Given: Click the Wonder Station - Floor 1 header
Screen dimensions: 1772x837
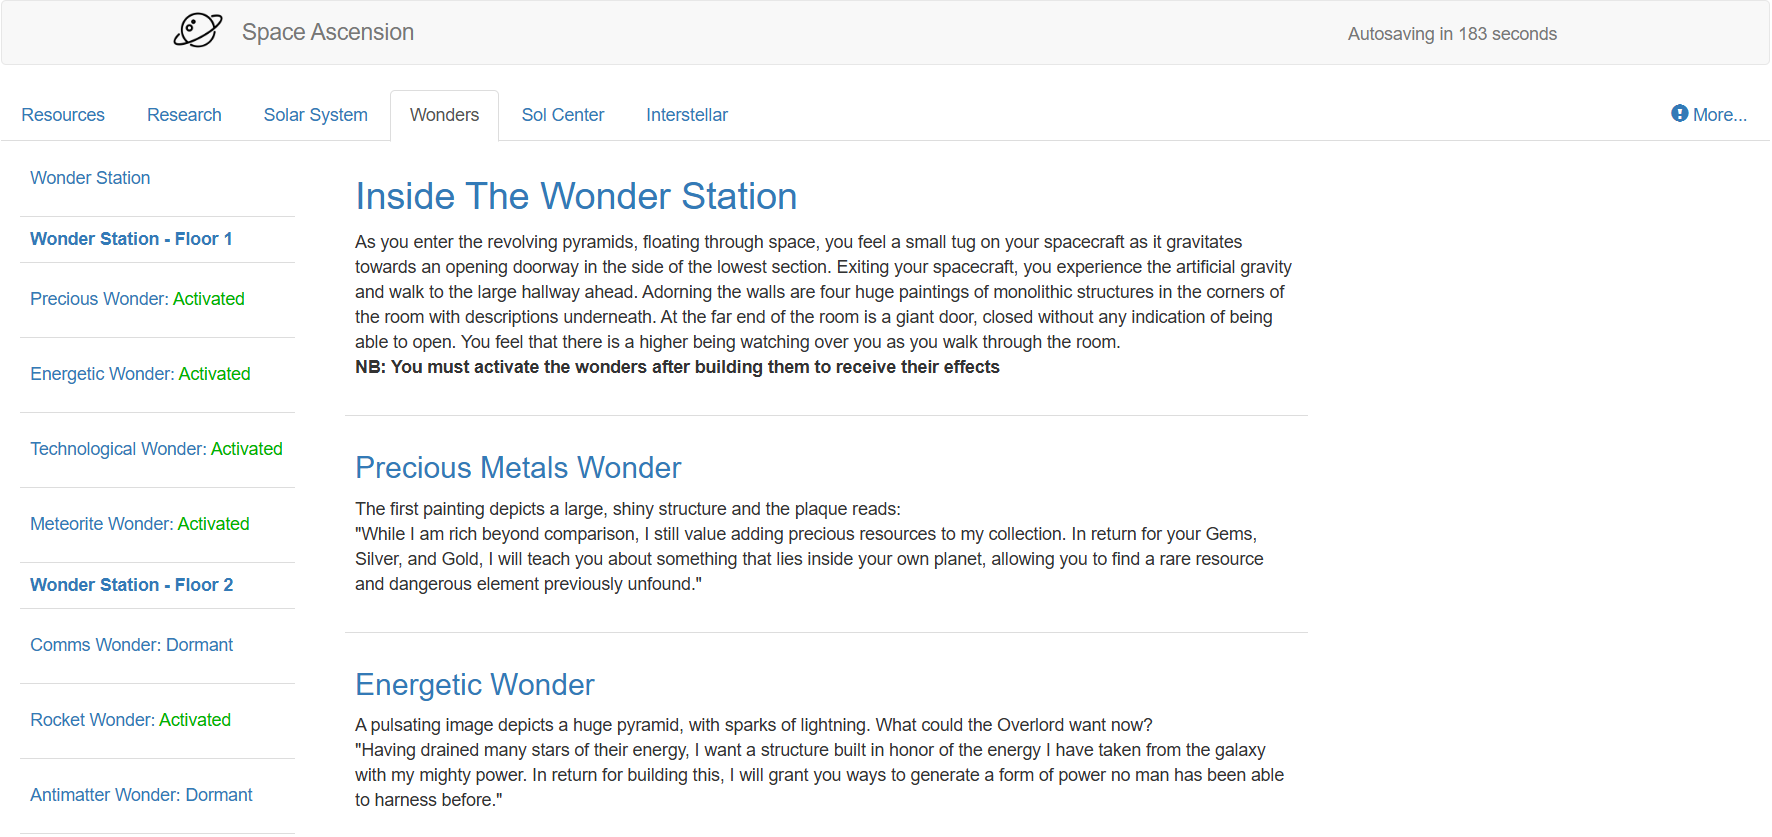Looking at the screenshot, I should click(x=131, y=239).
